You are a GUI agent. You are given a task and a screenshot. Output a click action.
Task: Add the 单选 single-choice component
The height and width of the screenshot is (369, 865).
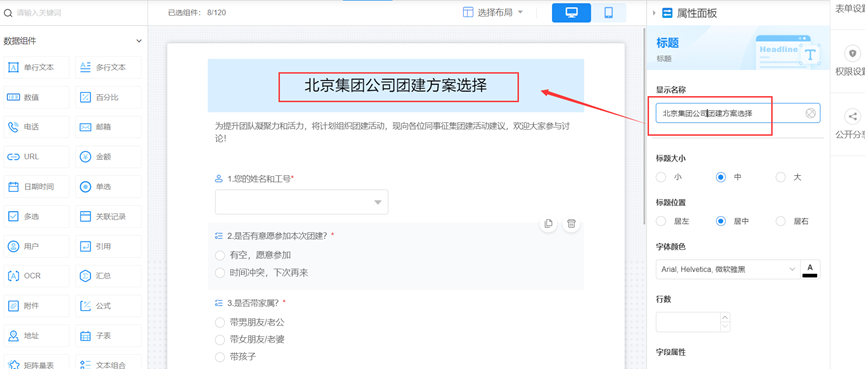point(108,186)
